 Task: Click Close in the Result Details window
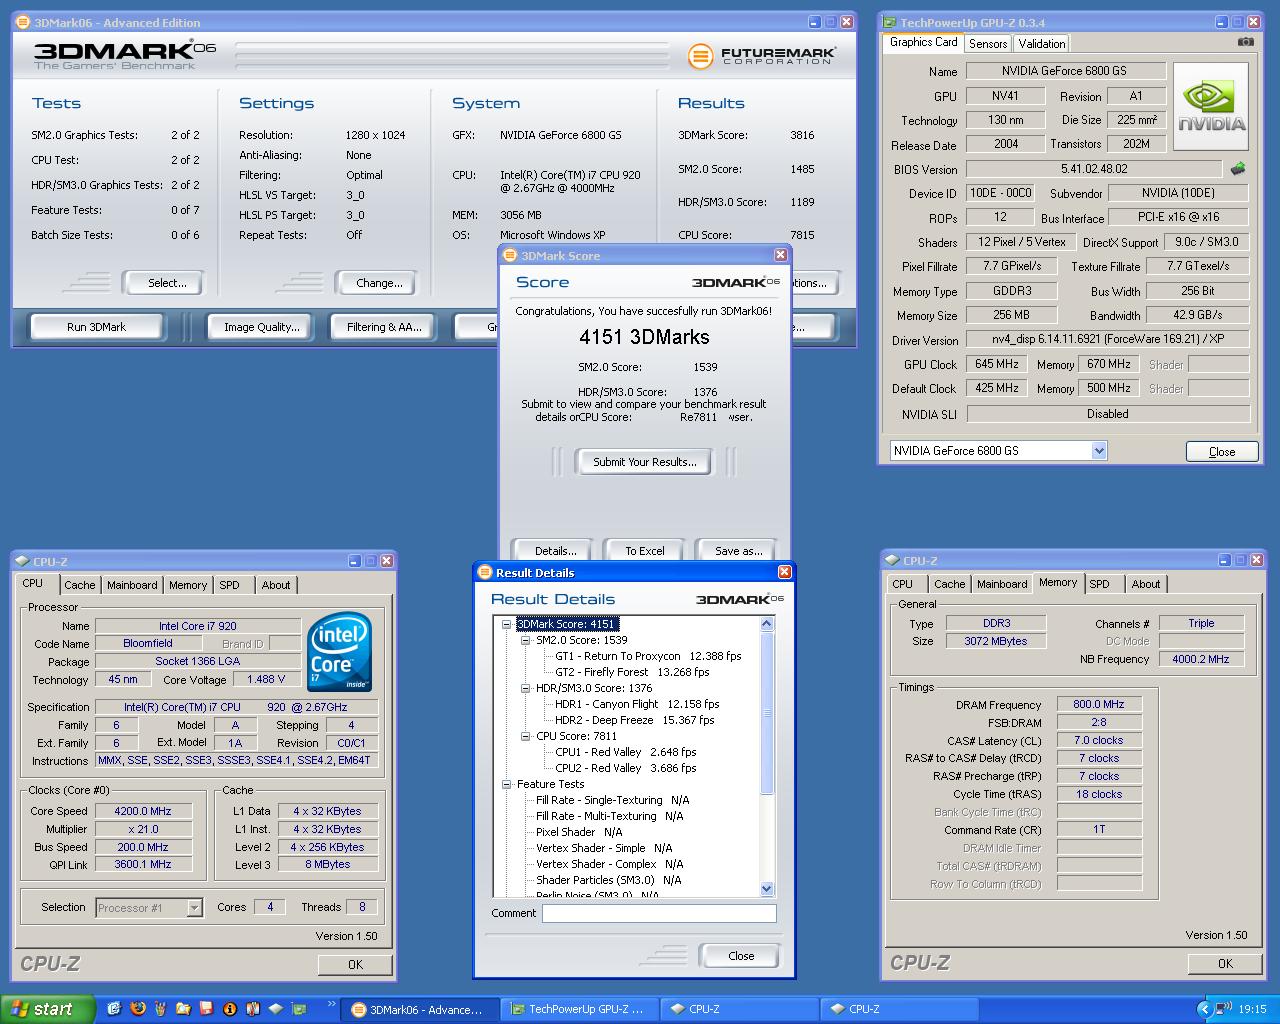pyautogui.click(x=741, y=956)
